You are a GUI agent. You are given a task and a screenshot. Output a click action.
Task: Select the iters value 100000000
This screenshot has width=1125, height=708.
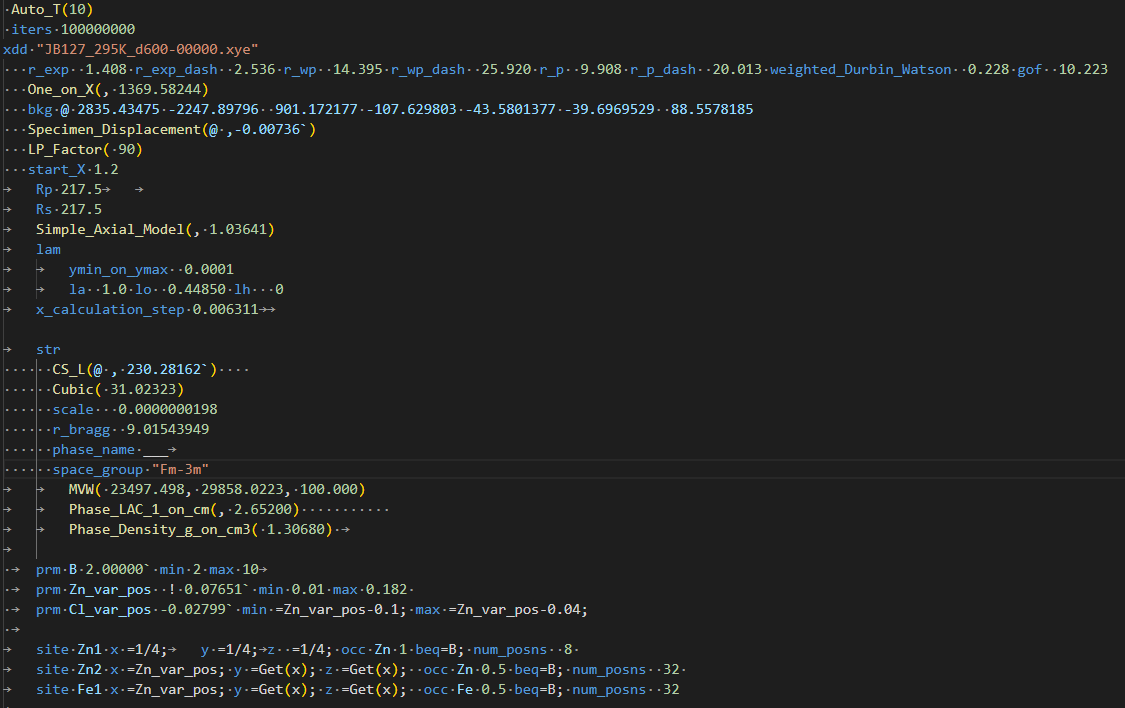[x=98, y=29]
